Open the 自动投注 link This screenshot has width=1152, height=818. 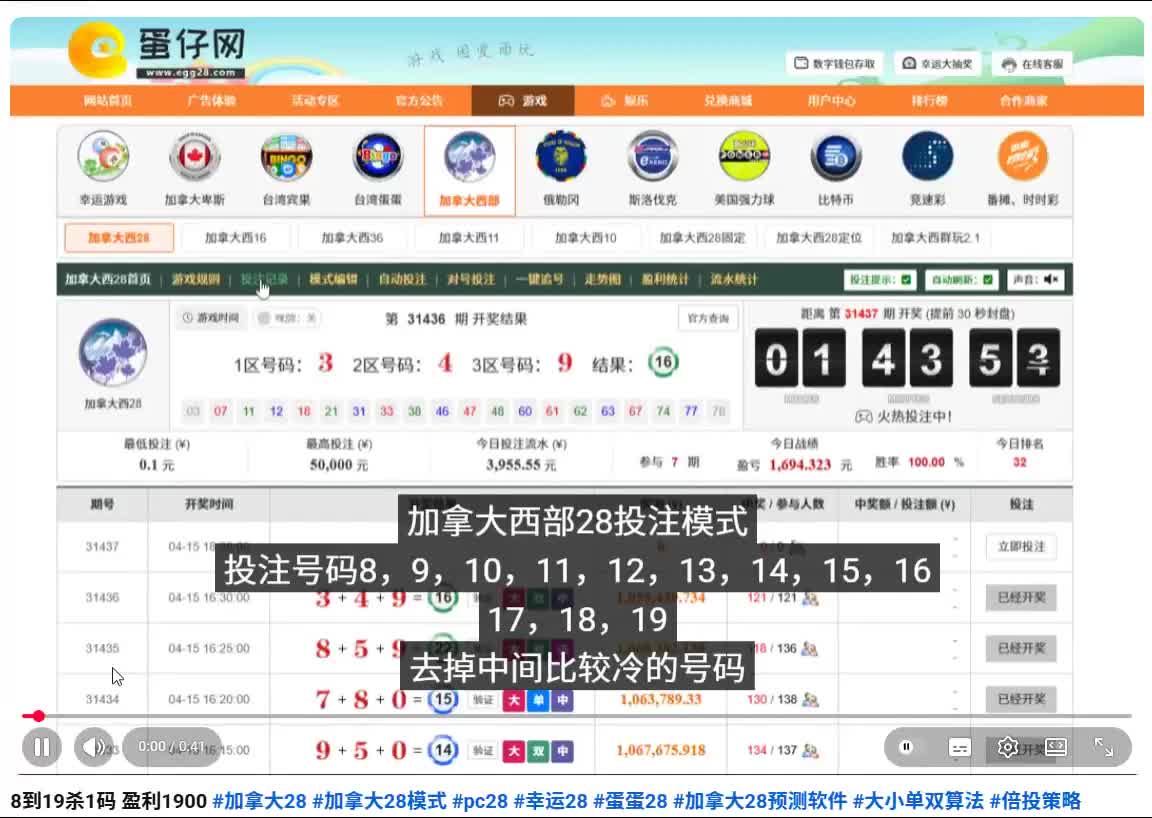coord(402,279)
